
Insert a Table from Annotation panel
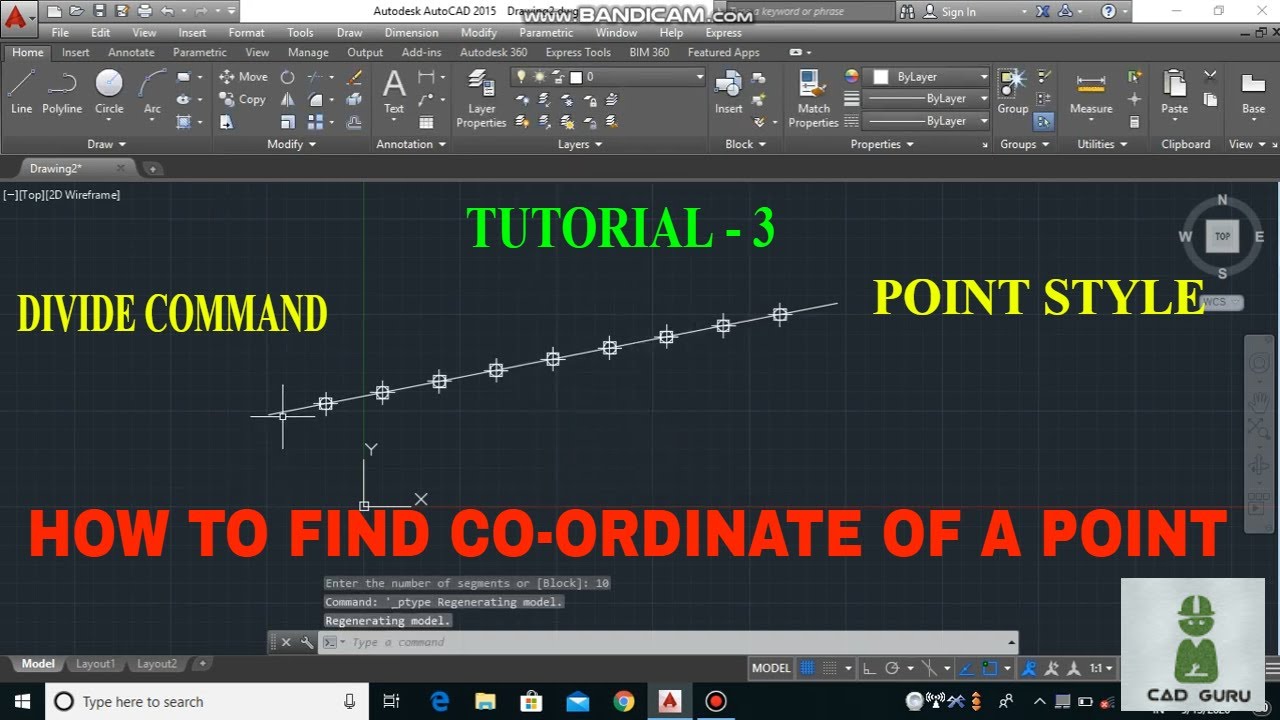click(x=426, y=122)
